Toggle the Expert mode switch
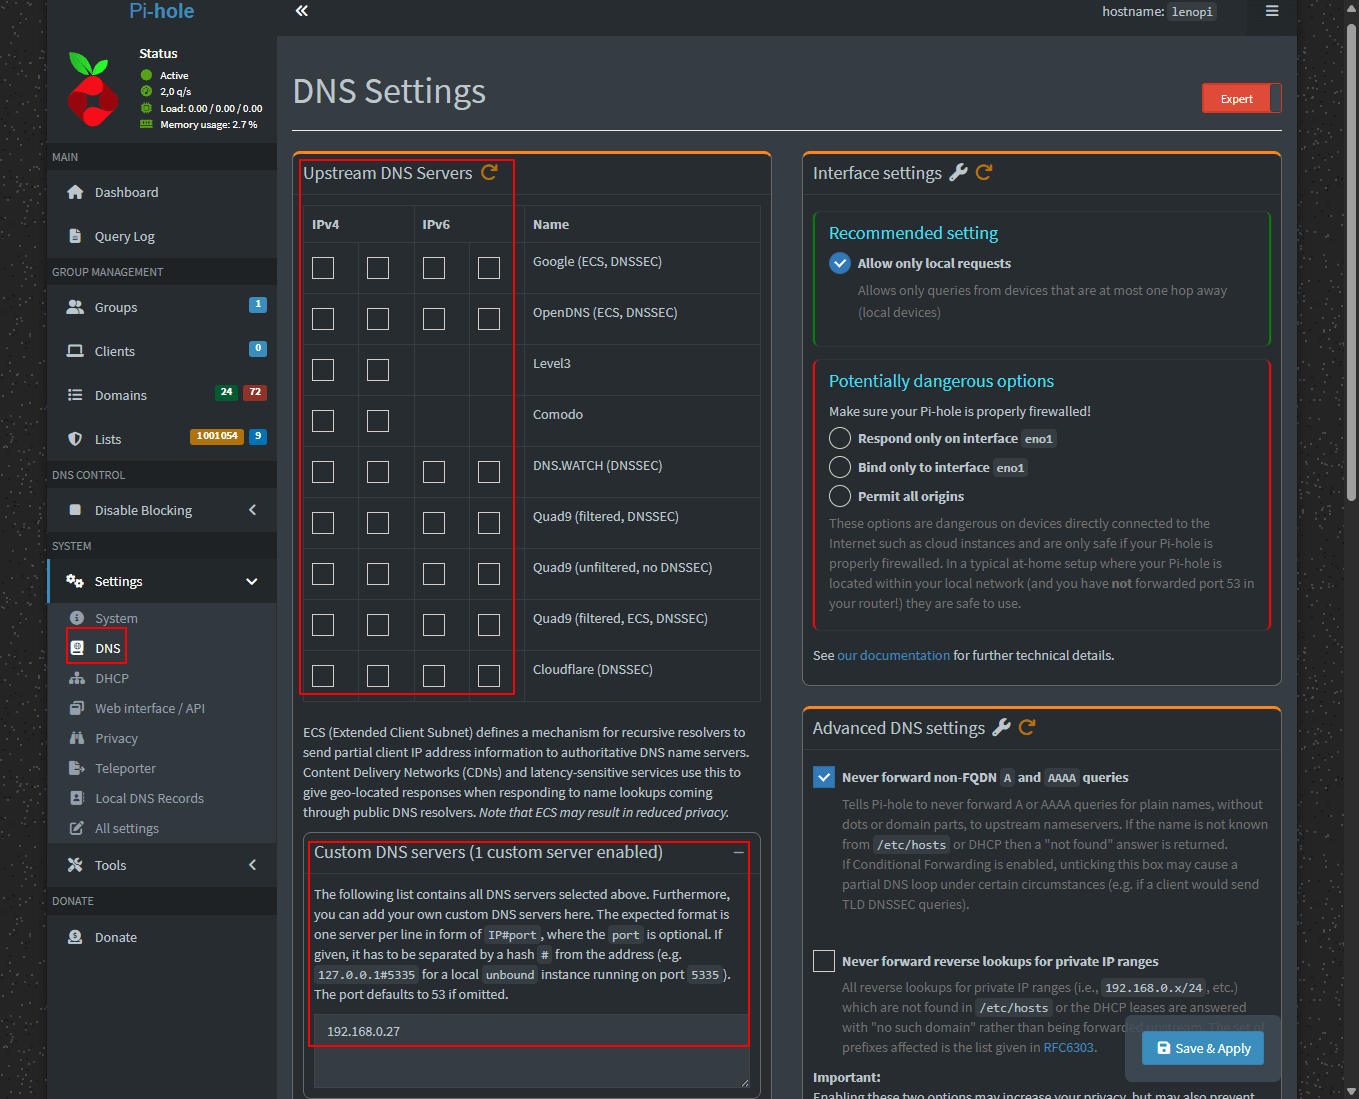 click(1241, 99)
